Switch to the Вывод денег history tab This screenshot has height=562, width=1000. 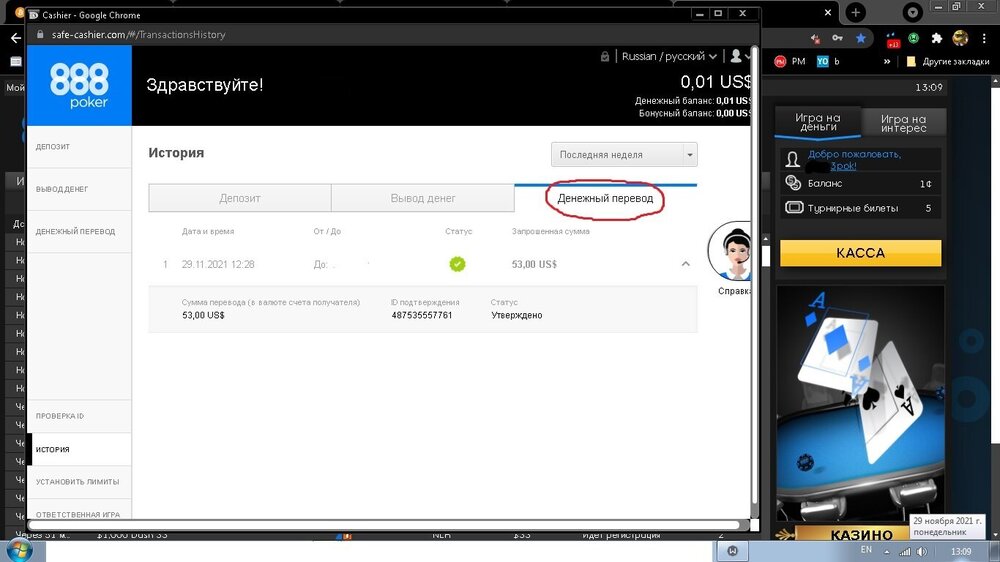tap(422, 198)
